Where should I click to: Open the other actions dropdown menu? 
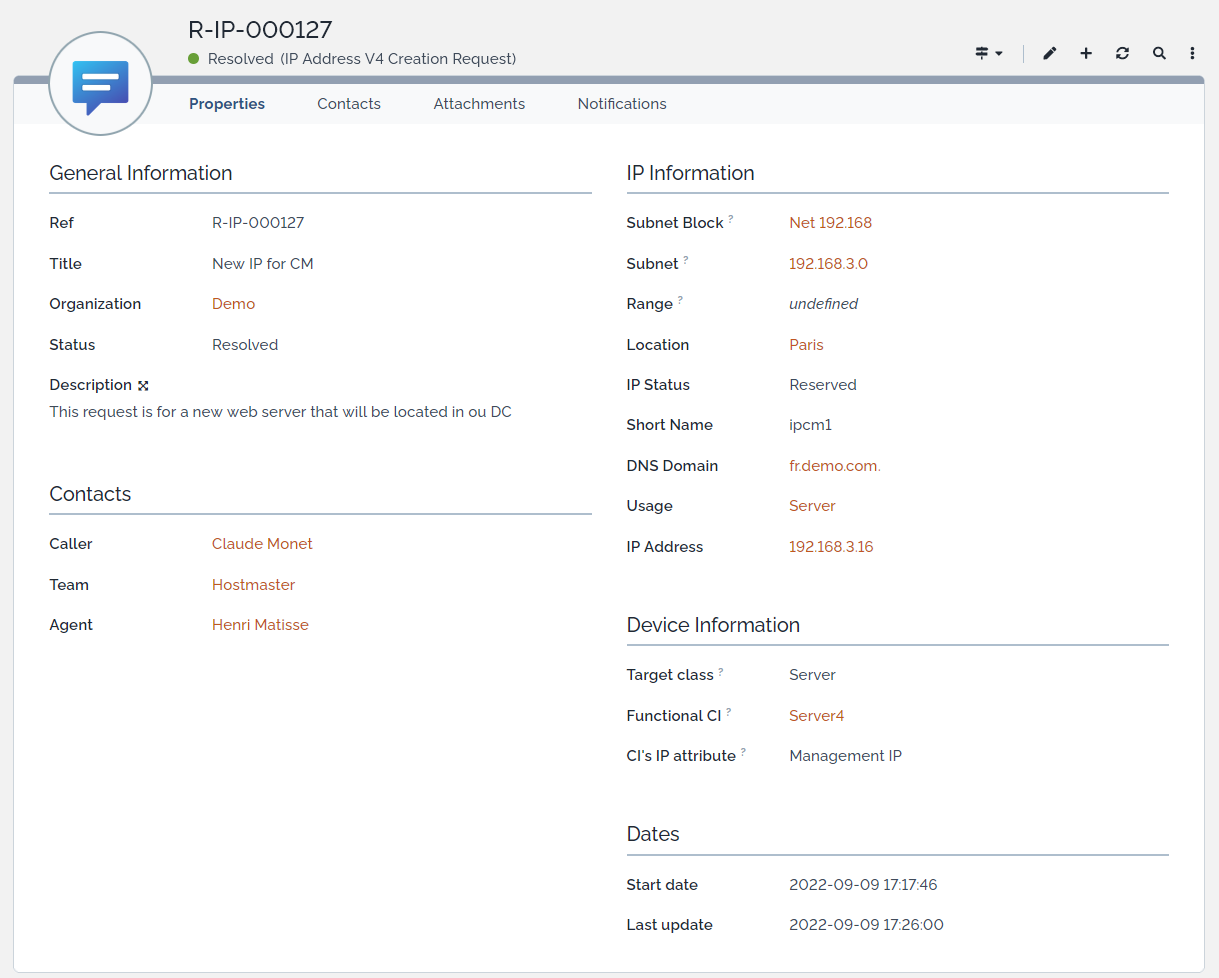tap(989, 54)
